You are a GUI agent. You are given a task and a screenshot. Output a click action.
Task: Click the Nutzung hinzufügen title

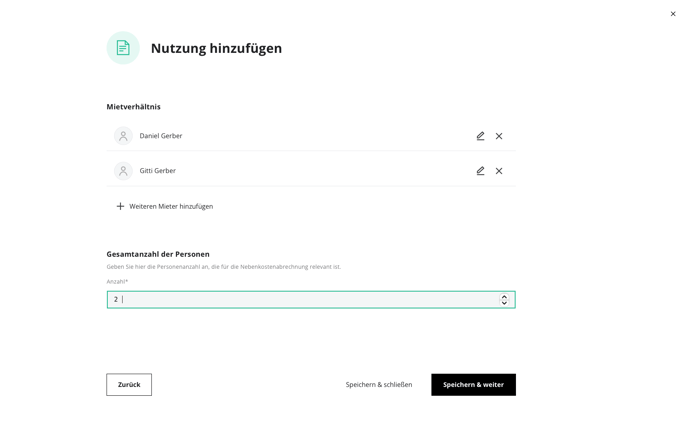click(216, 48)
